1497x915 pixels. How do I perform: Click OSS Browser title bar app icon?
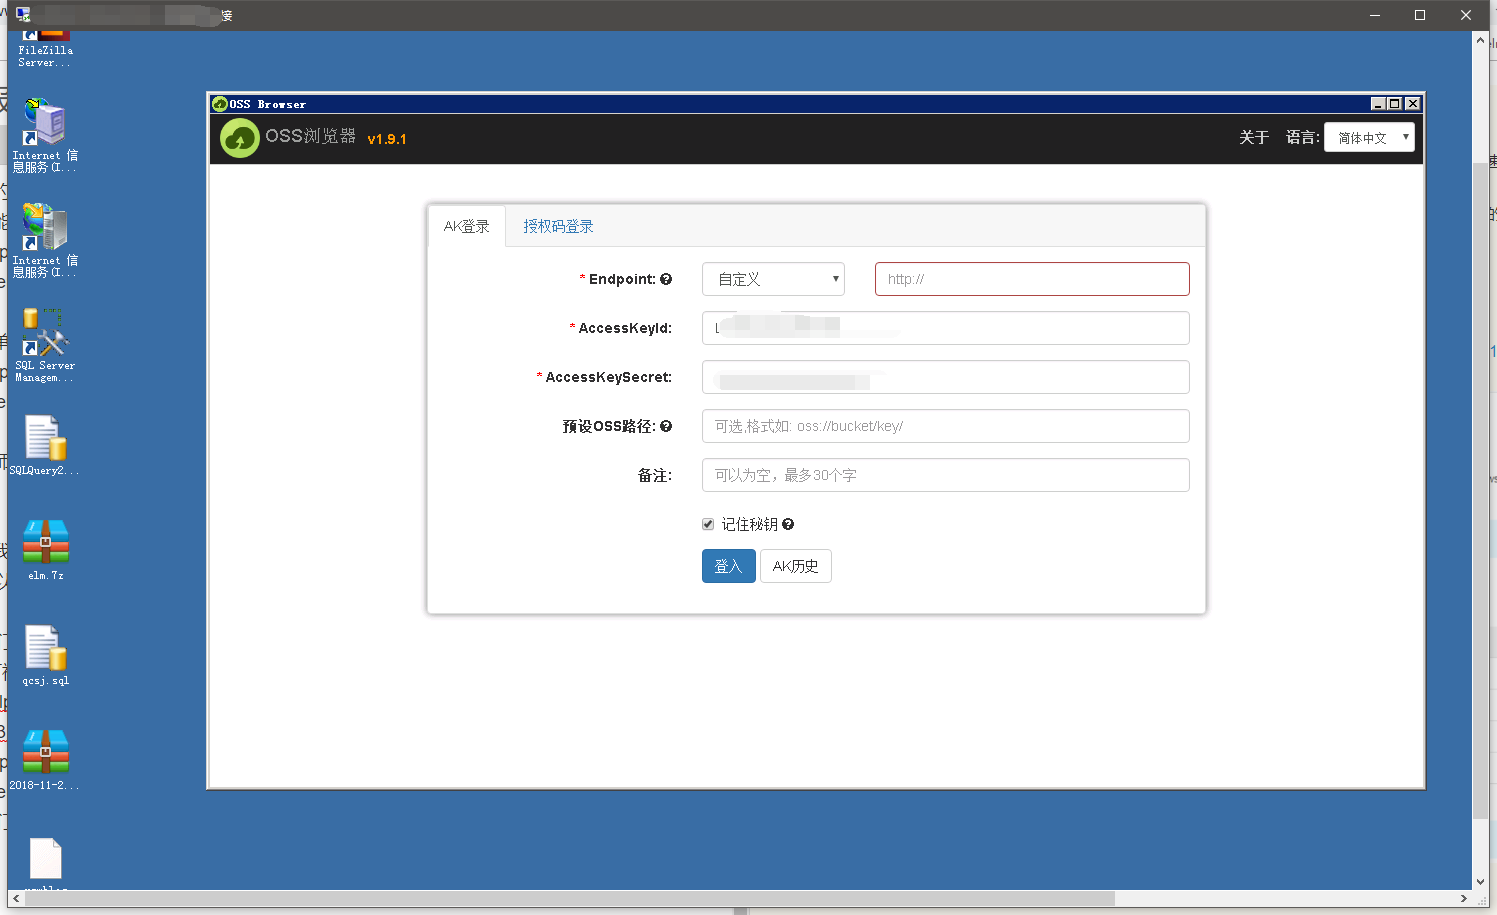[x=220, y=104]
